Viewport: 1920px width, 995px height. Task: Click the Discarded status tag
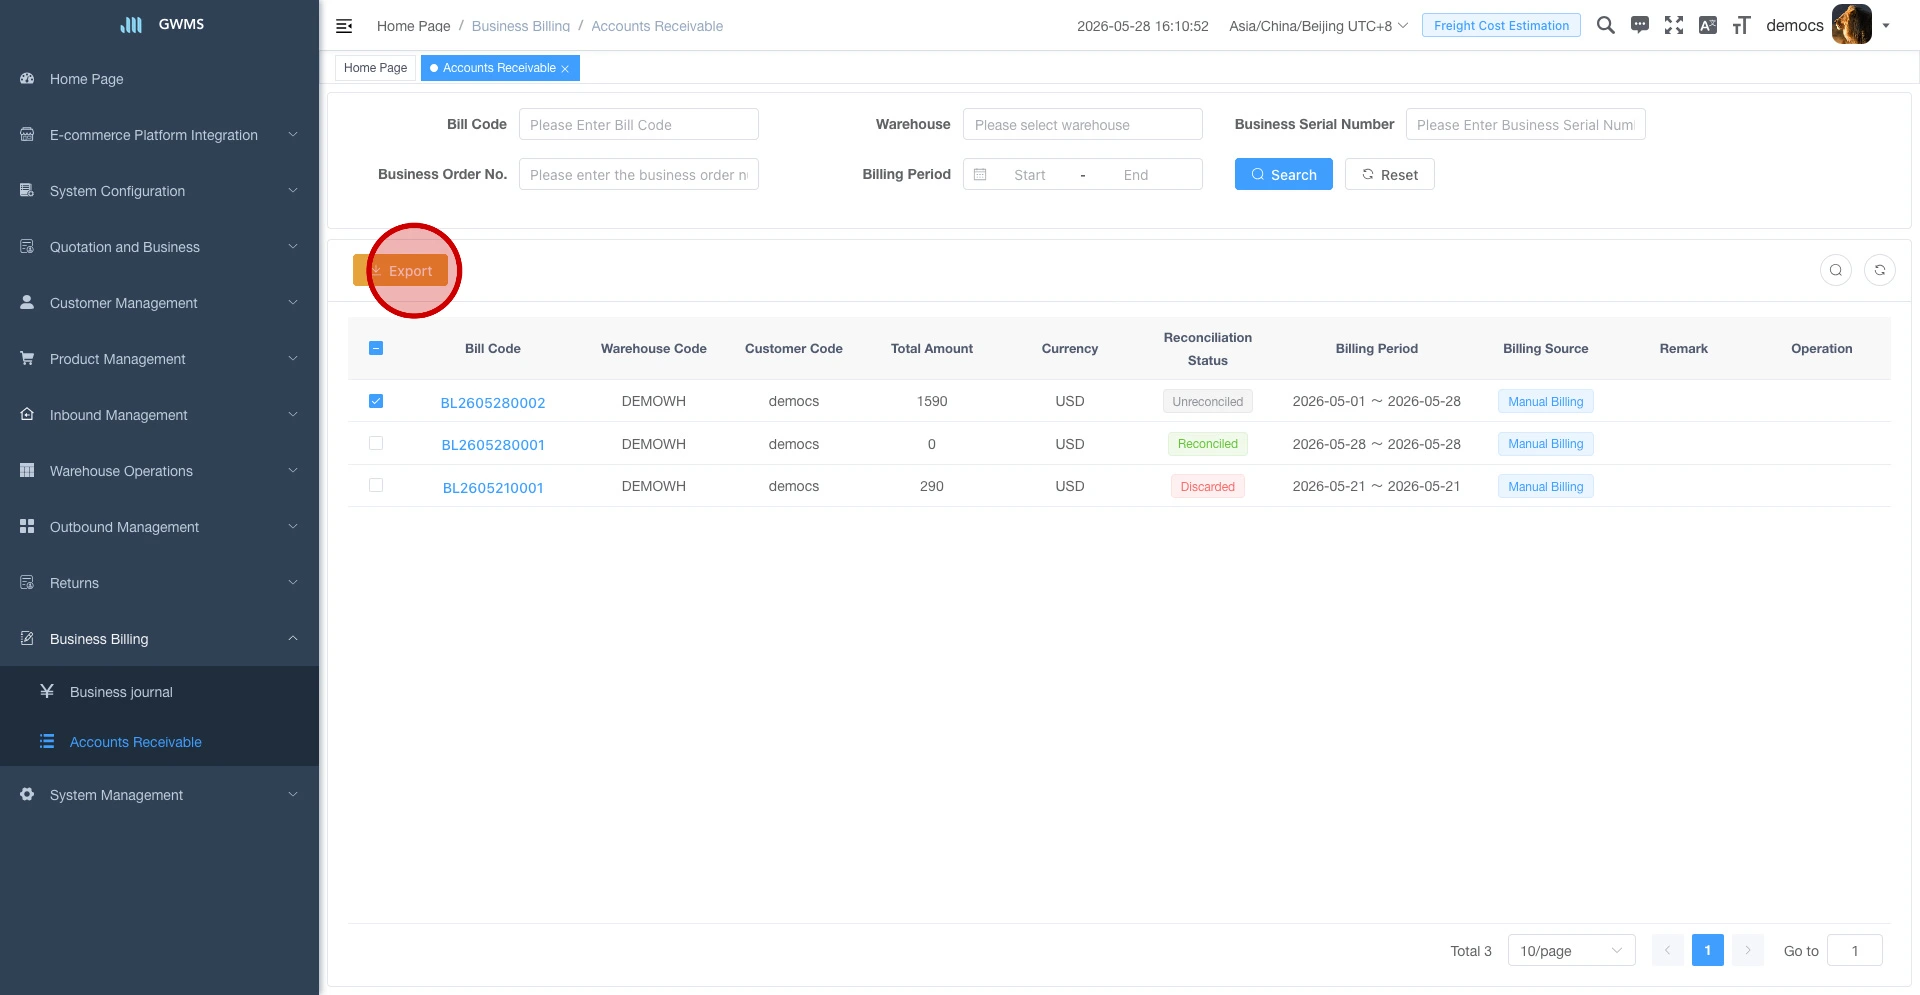1208,486
